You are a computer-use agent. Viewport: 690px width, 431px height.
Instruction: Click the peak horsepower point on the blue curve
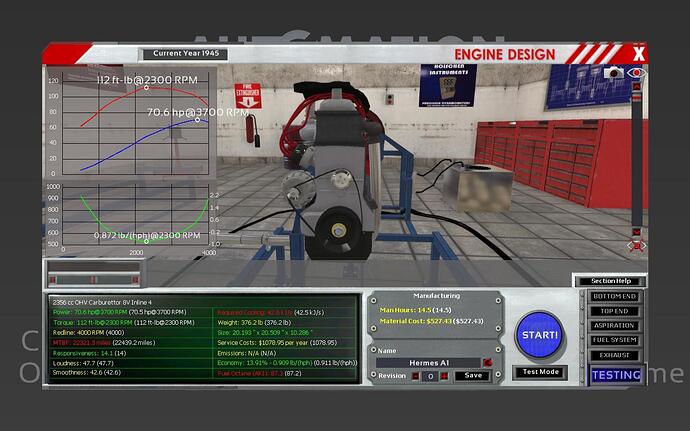click(197, 120)
